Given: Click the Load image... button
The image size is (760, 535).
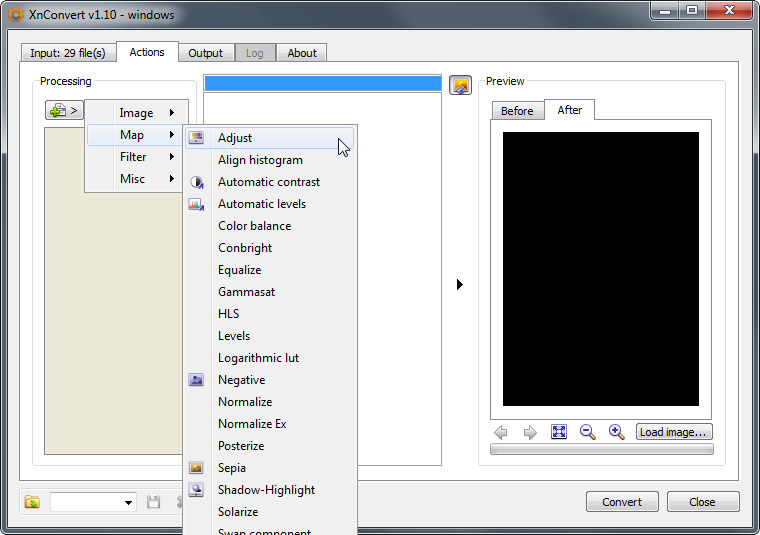Looking at the screenshot, I should (674, 432).
